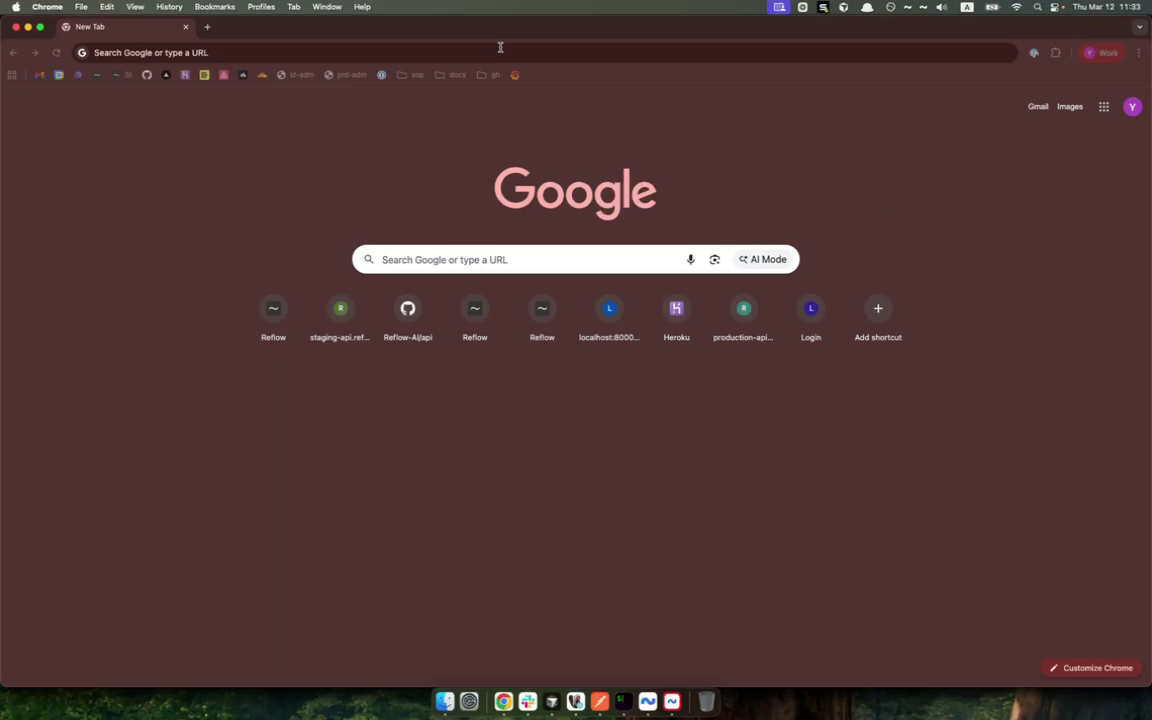Image resolution: width=1152 pixels, height=720 pixels.
Task: Open the Work profile menu
Action: click(1101, 53)
